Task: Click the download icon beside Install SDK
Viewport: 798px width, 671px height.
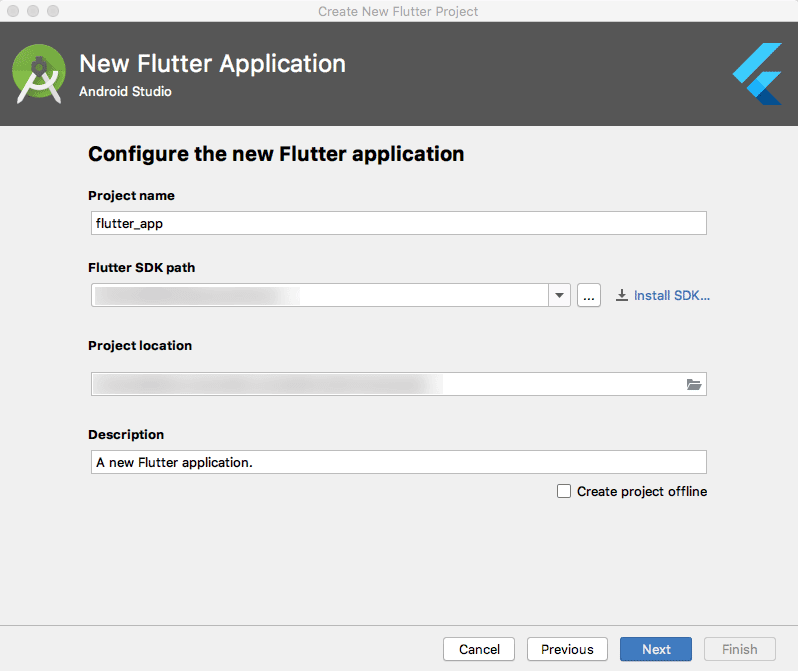Action: click(622, 295)
